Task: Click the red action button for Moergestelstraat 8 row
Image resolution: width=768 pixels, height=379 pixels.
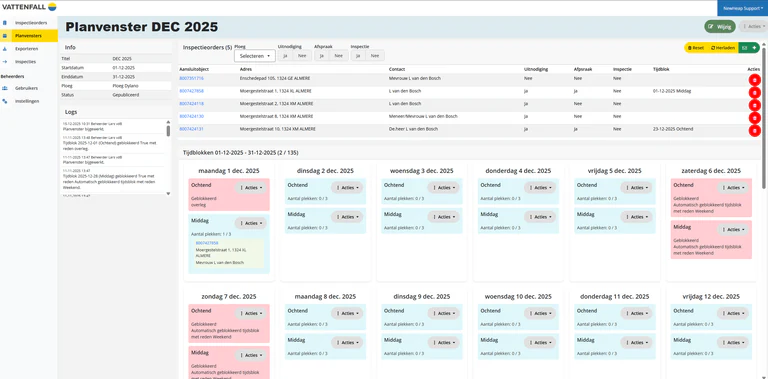Action: pos(755,118)
